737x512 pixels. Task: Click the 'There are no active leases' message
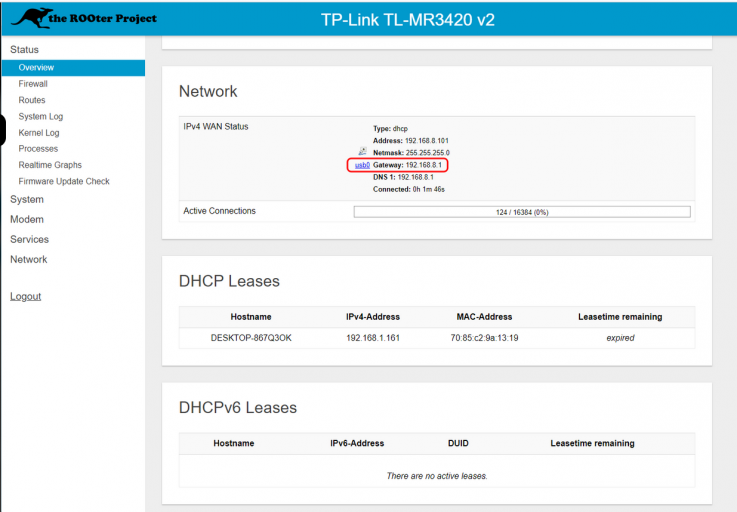tap(437, 476)
